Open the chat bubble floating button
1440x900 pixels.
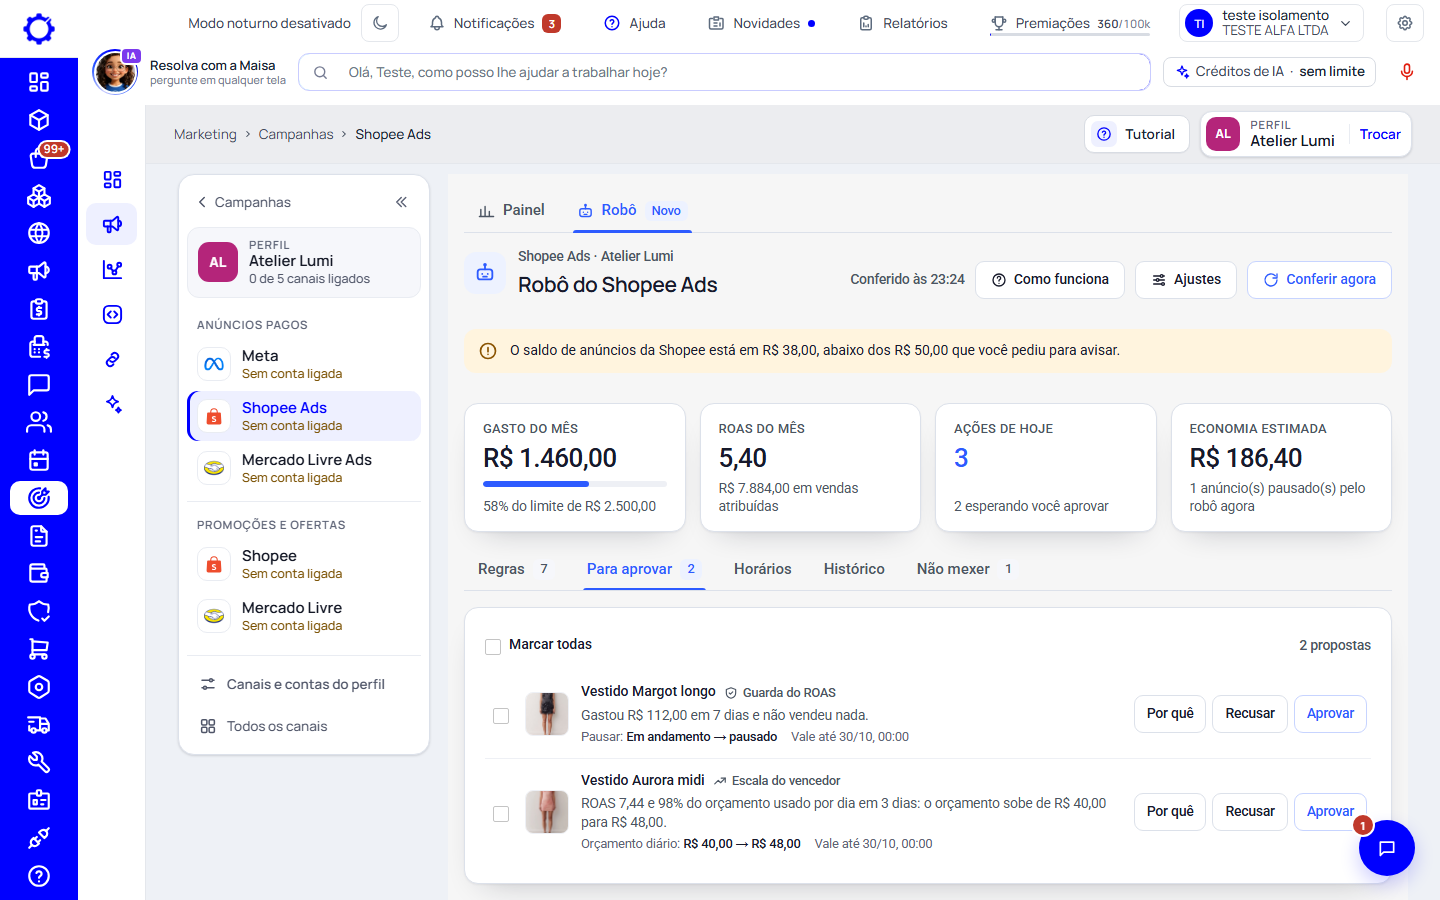[1387, 848]
